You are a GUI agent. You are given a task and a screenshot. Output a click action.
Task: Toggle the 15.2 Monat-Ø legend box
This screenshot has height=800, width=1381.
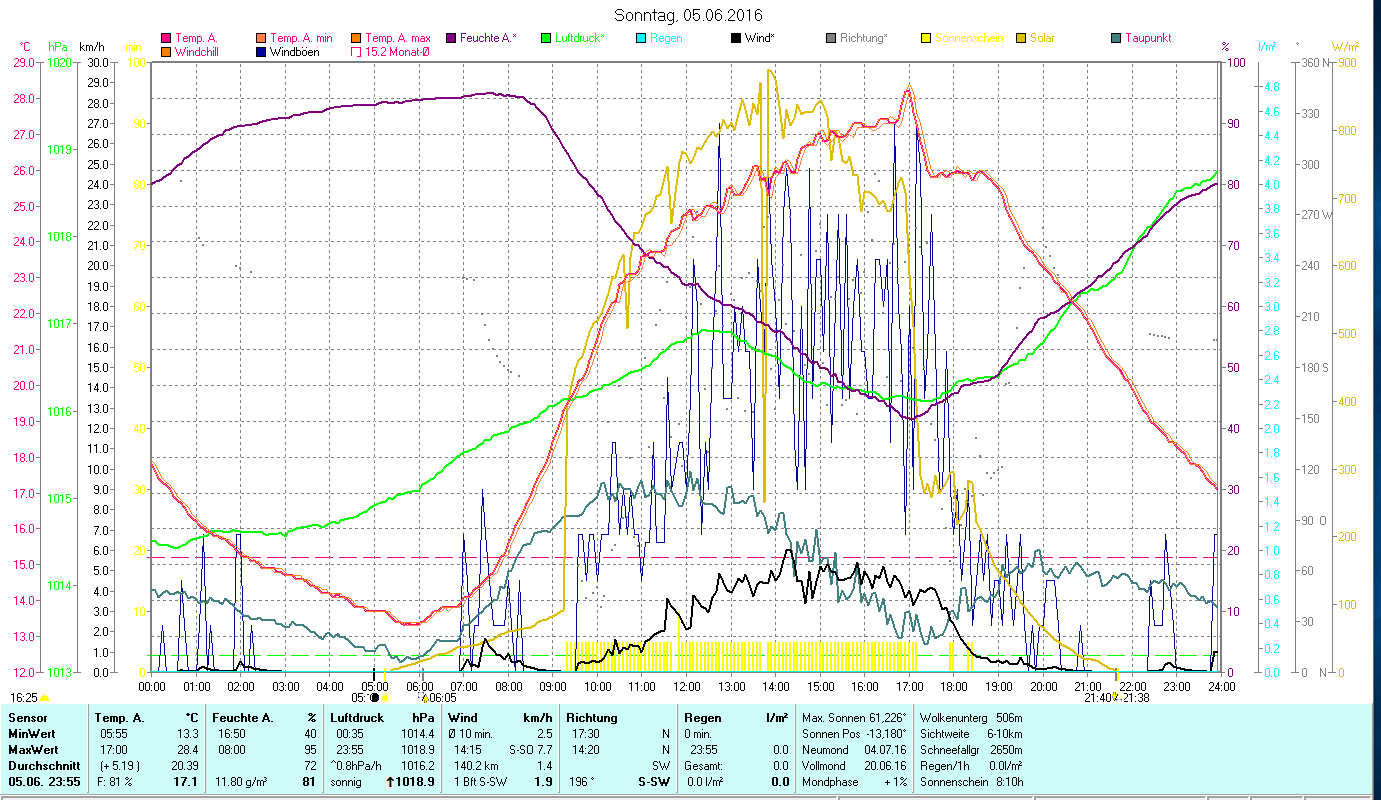356,52
